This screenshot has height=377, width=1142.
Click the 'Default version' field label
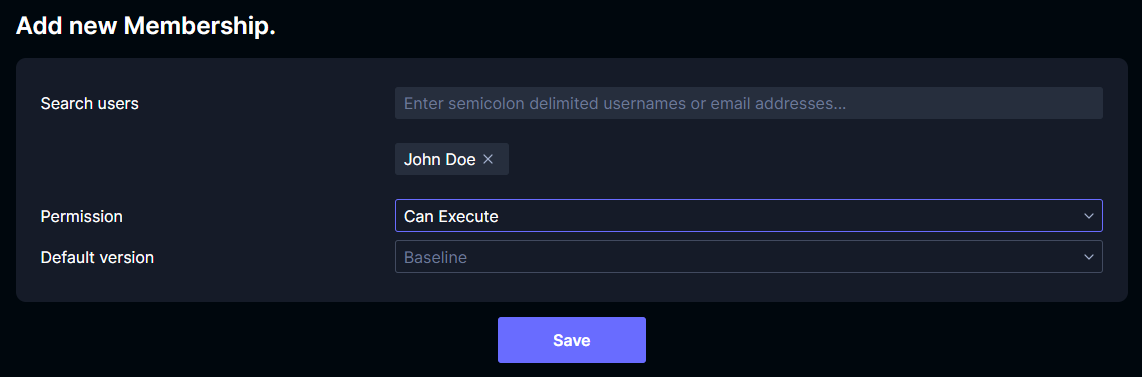point(97,257)
